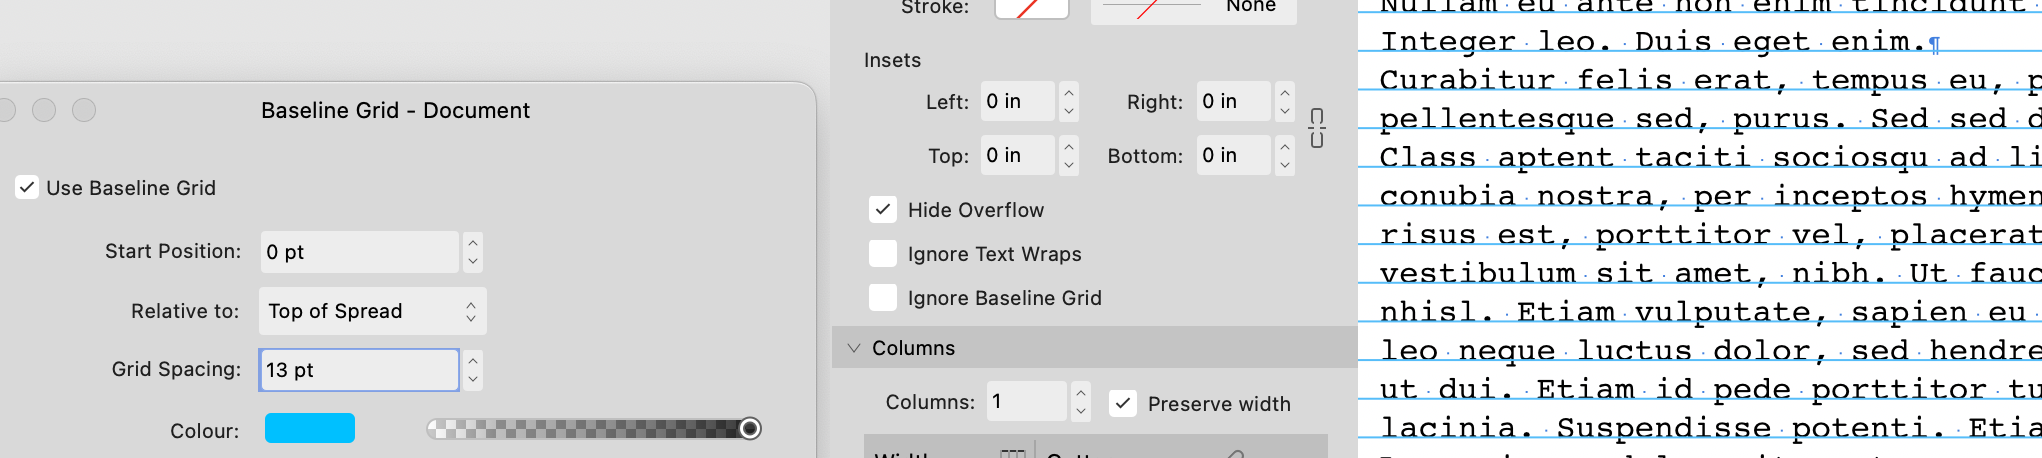The height and width of the screenshot is (458, 2042).
Task: Click the insets link chain icon
Action: (x=1317, y=128)
